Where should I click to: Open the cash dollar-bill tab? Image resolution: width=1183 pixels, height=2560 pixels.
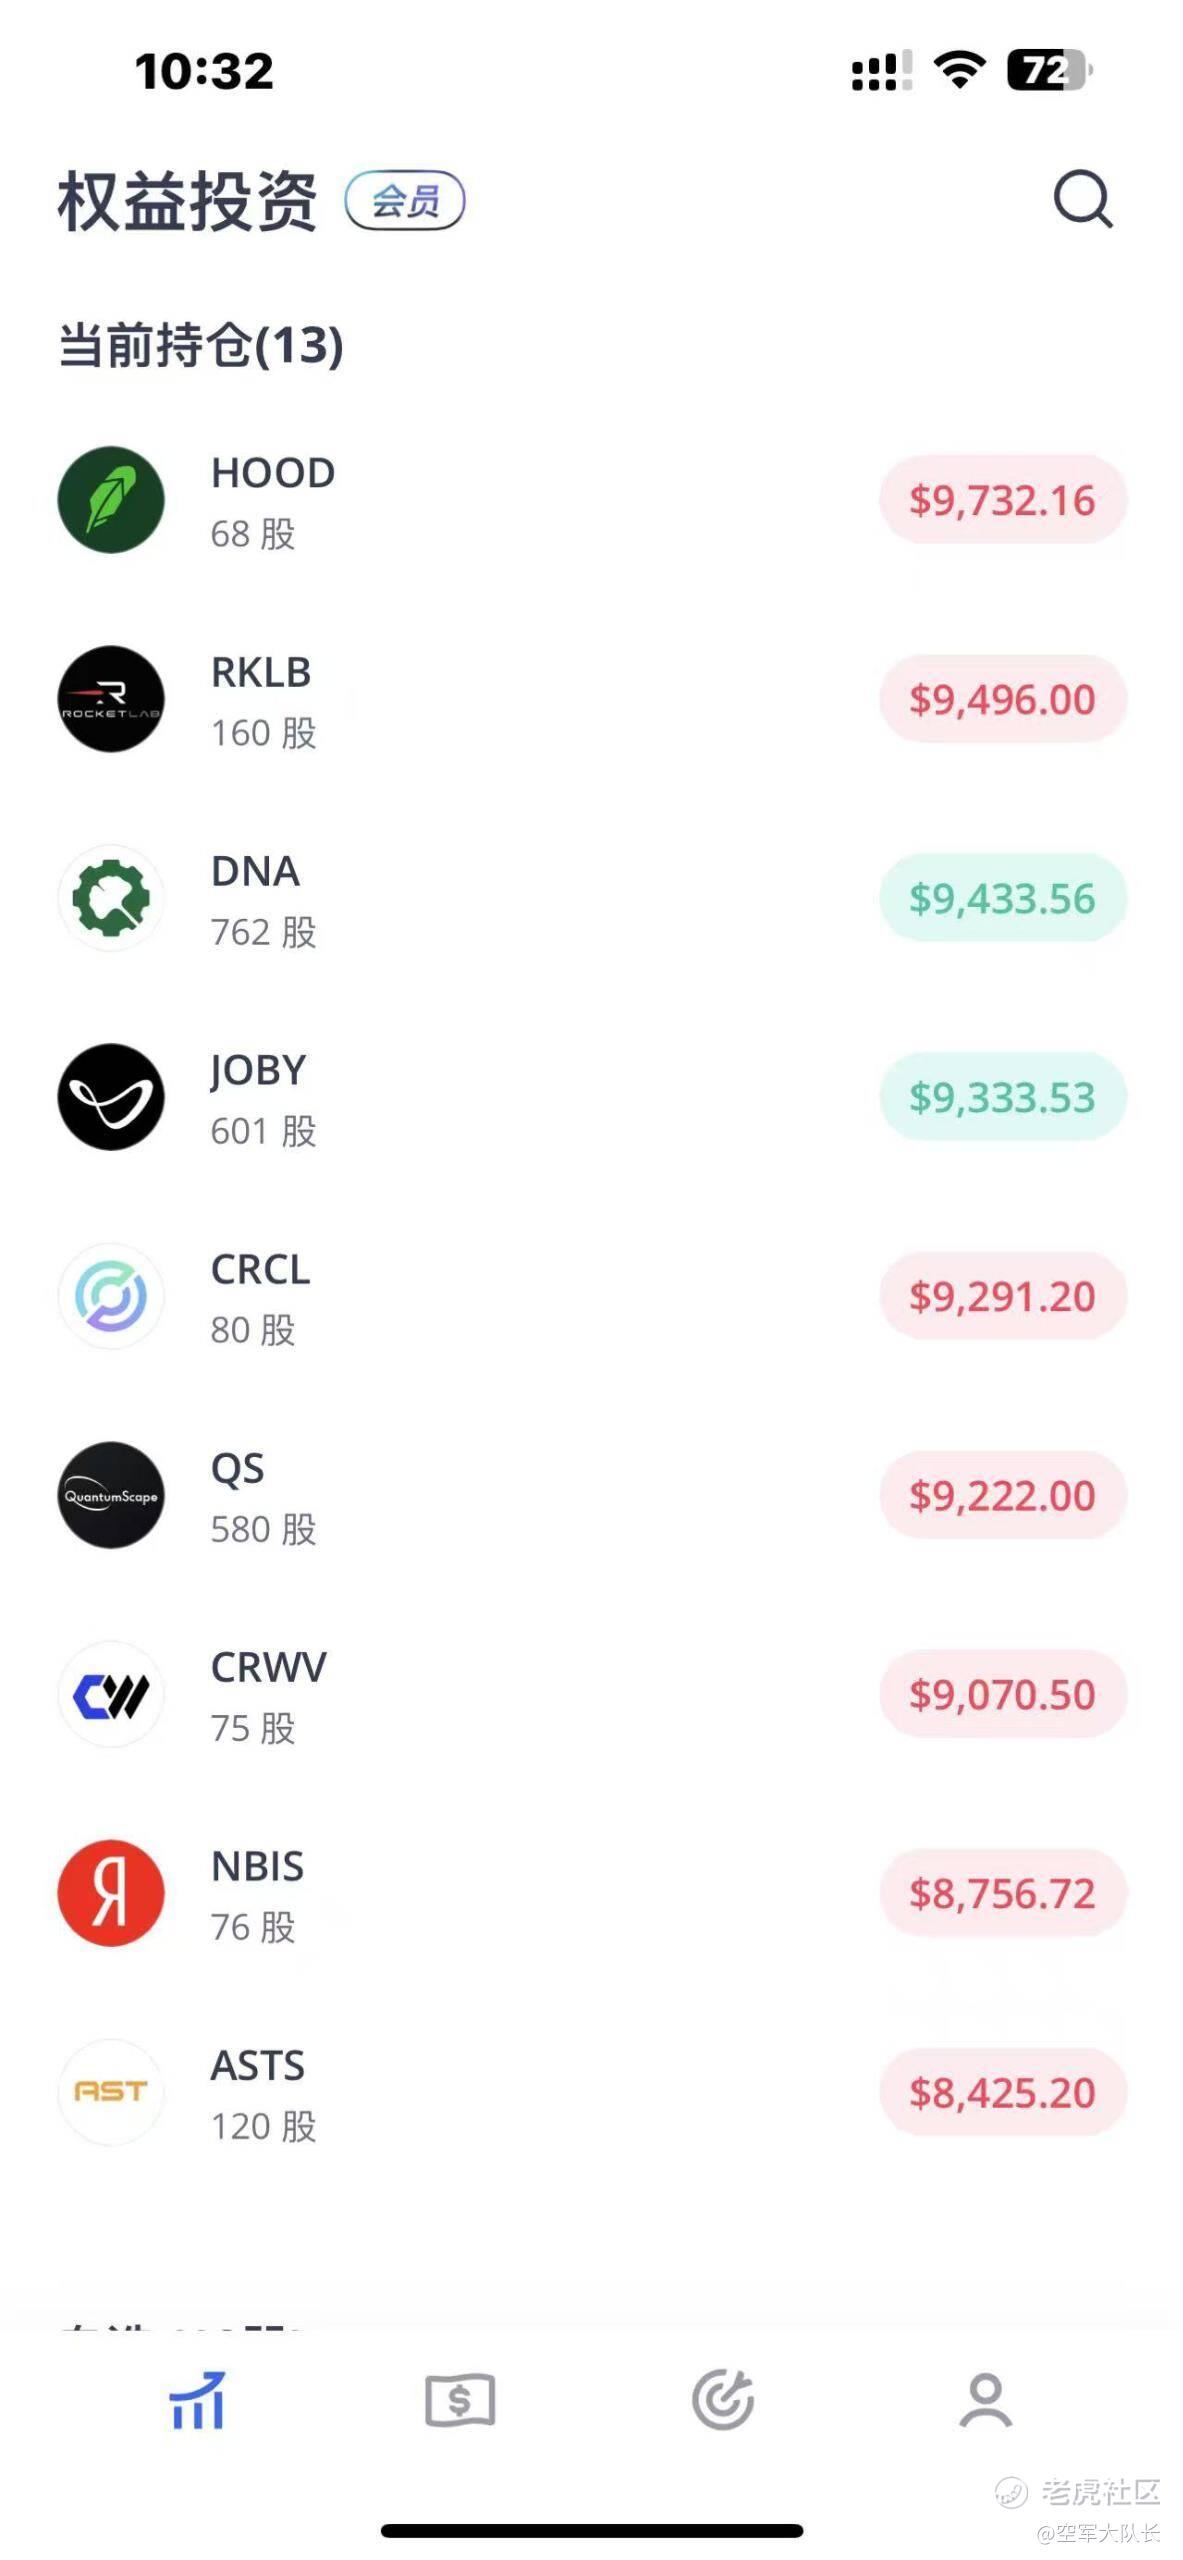coord(460,2400)
